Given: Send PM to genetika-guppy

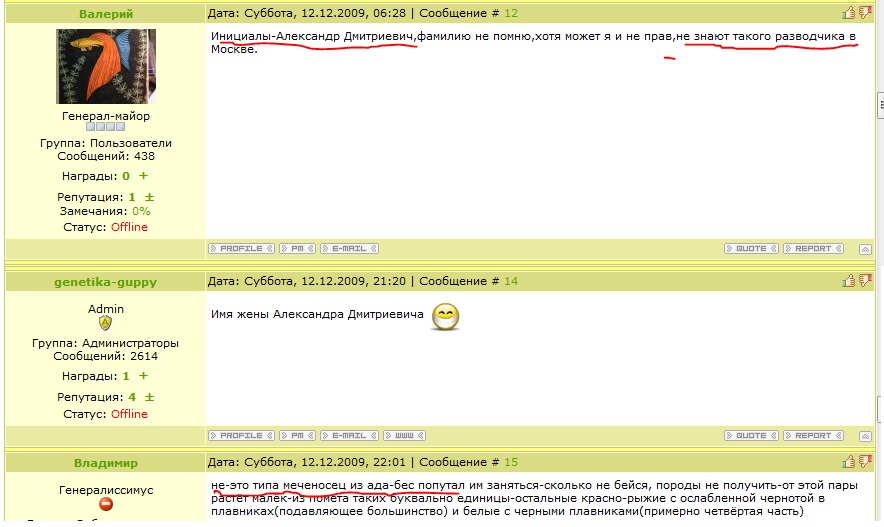Looking at the screenshot, I should point(297,436).
